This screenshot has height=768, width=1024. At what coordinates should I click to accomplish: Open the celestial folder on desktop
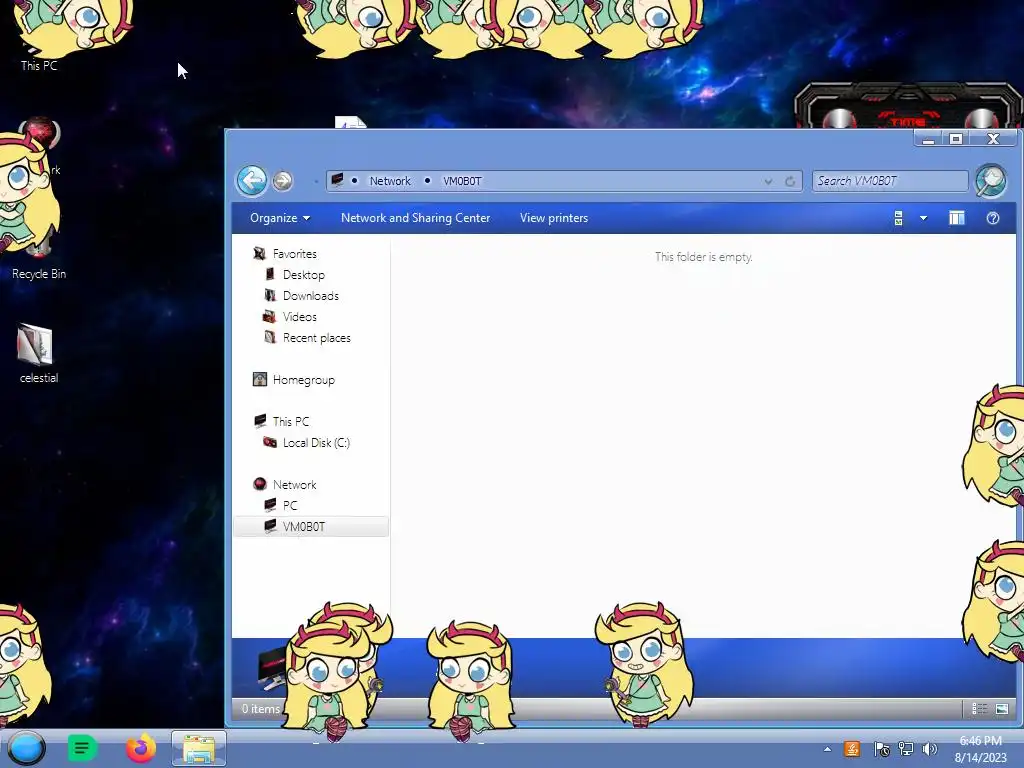38,353
